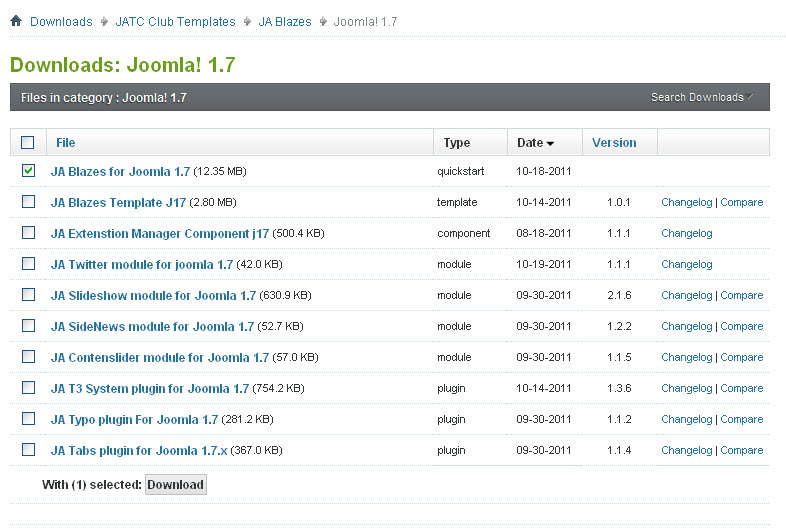Open JA Tabs plugin for Joomla 1.7.x
The image size is (786, 528).
(x=139, y=451)
